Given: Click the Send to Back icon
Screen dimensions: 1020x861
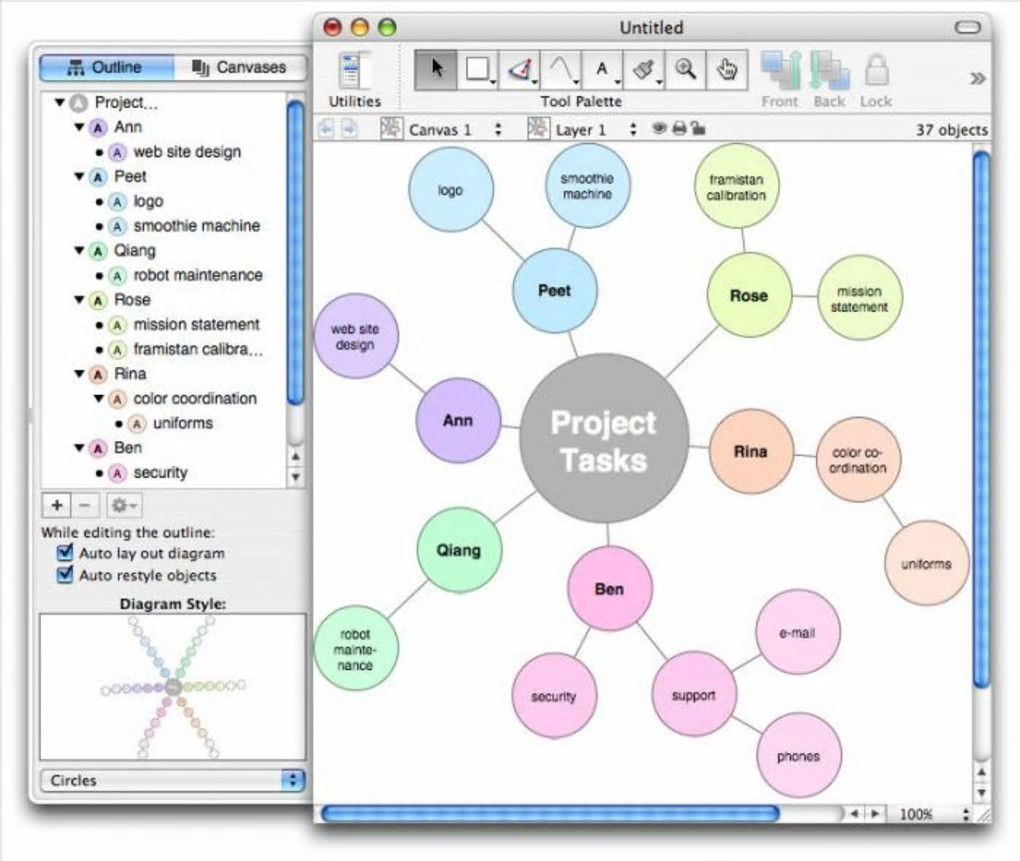Looking at the screenshot, I should [829, 70].
